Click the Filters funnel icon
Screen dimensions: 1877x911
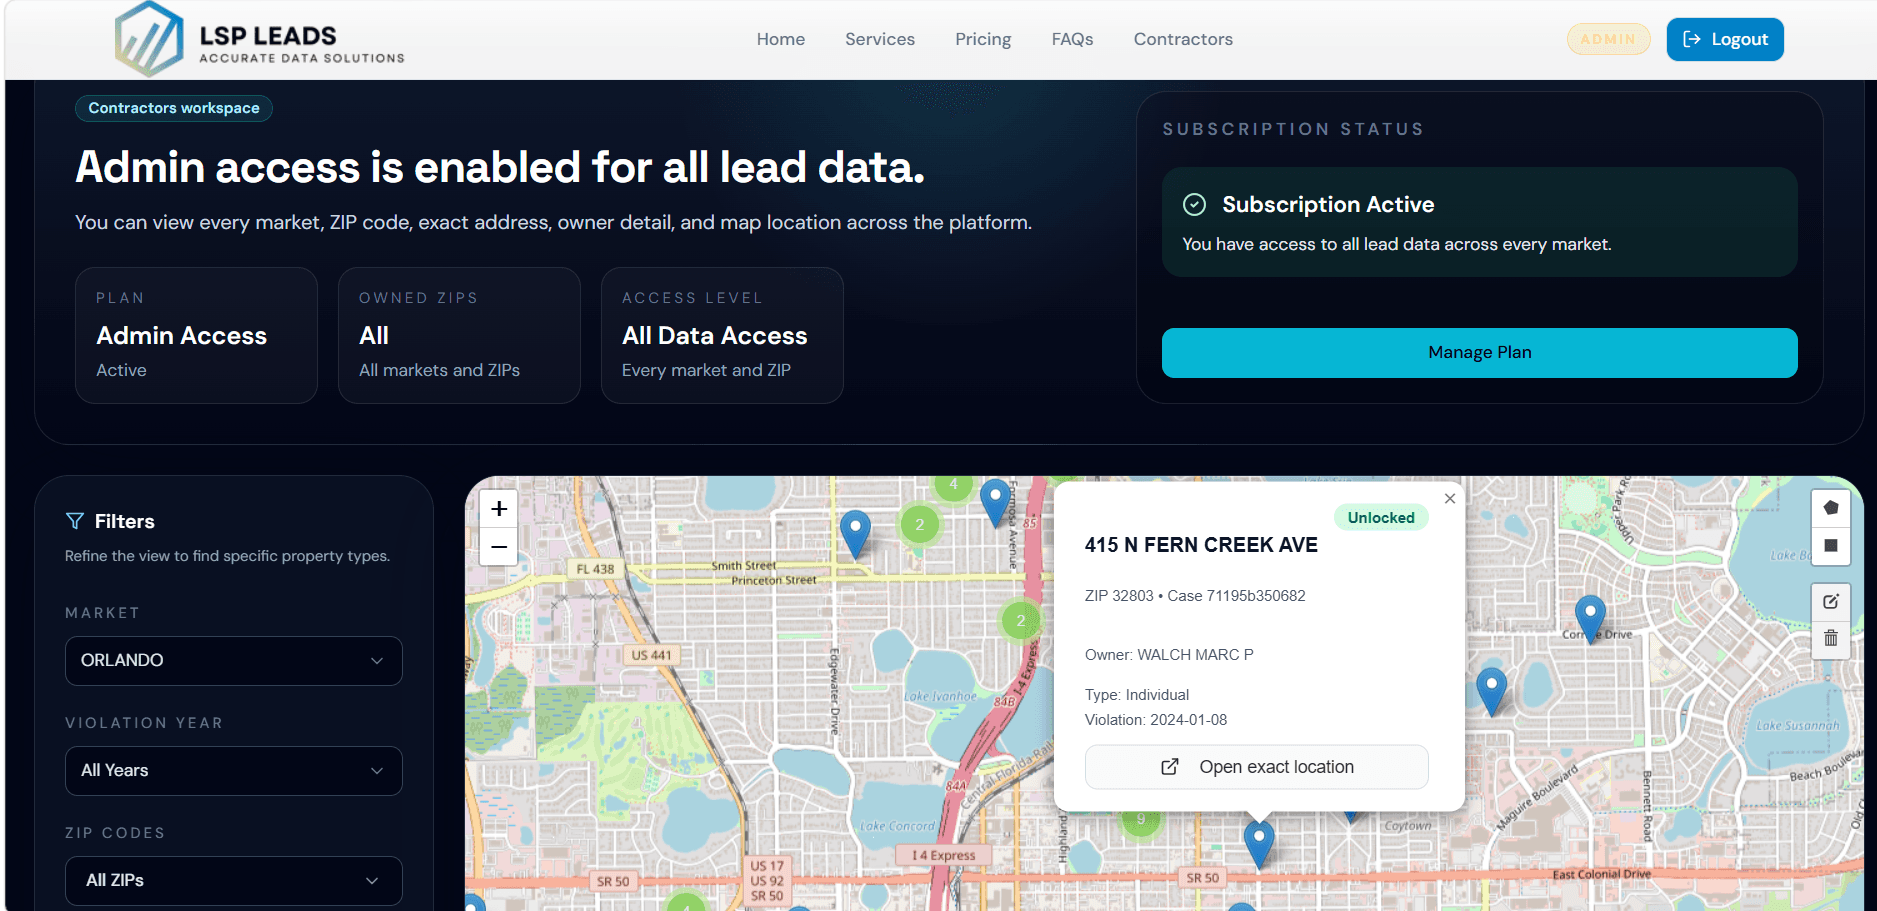pyautogui.click(x=75, y=521)
